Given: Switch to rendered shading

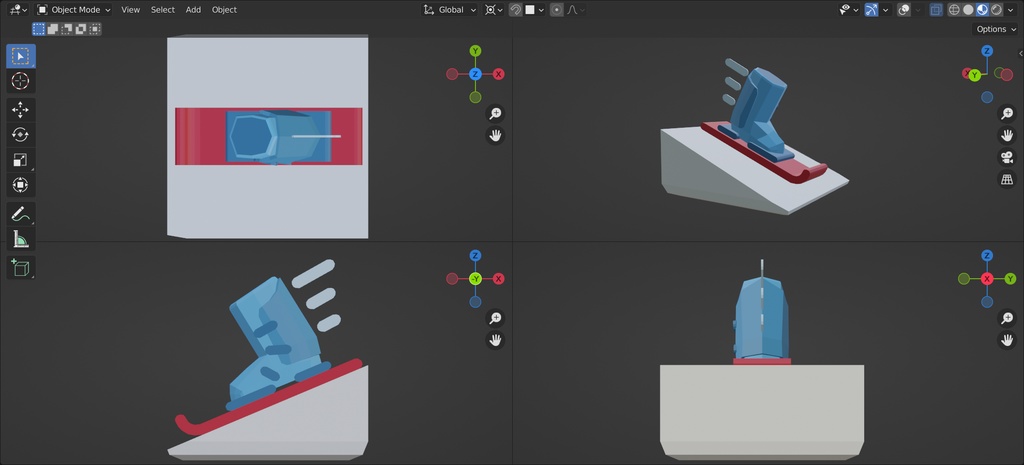Looking at the screenshot, I should [995, 10].
